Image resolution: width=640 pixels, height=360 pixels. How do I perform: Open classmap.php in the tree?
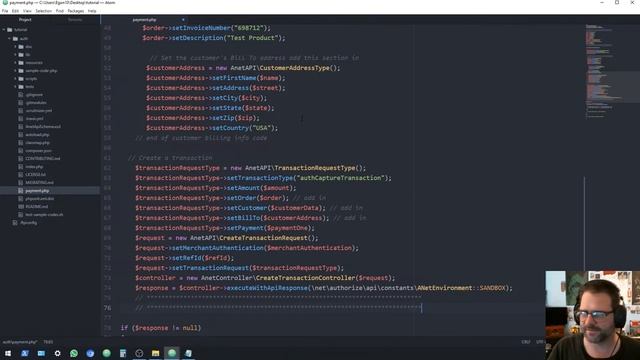tap(37, 143)
